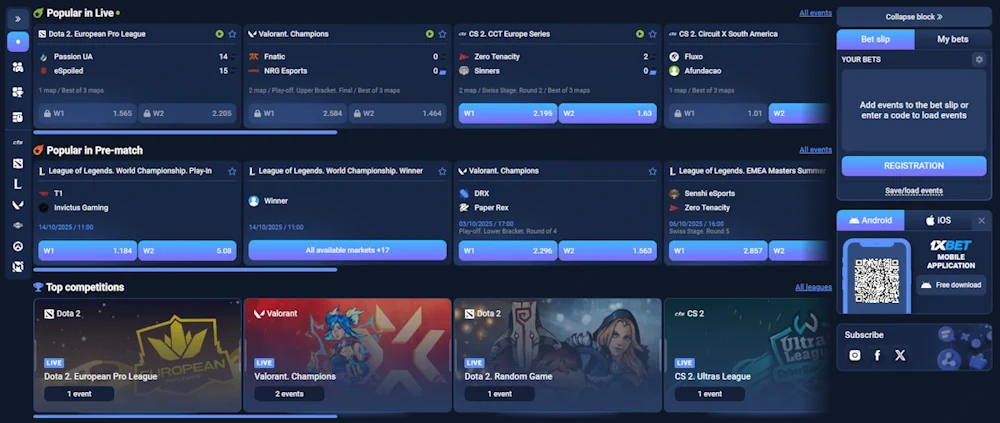
Task: Expand the left sidebar with double chevron
Action: [x=18, y=19]
